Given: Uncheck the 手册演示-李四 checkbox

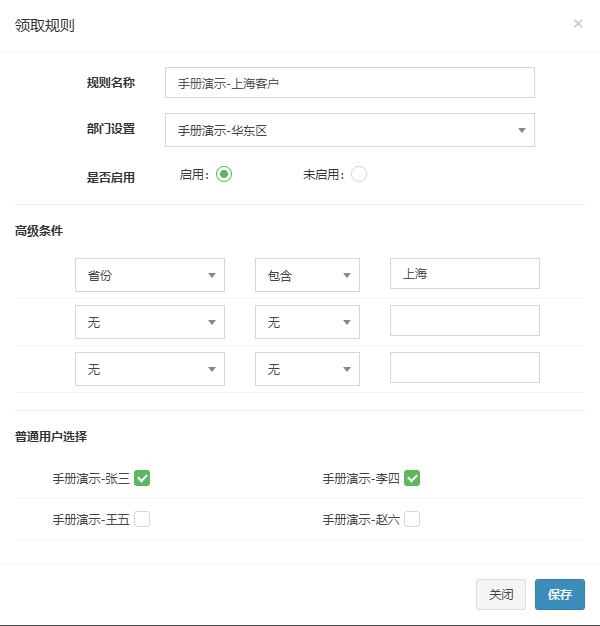Looking at the screenshot, I should (412, 478).
